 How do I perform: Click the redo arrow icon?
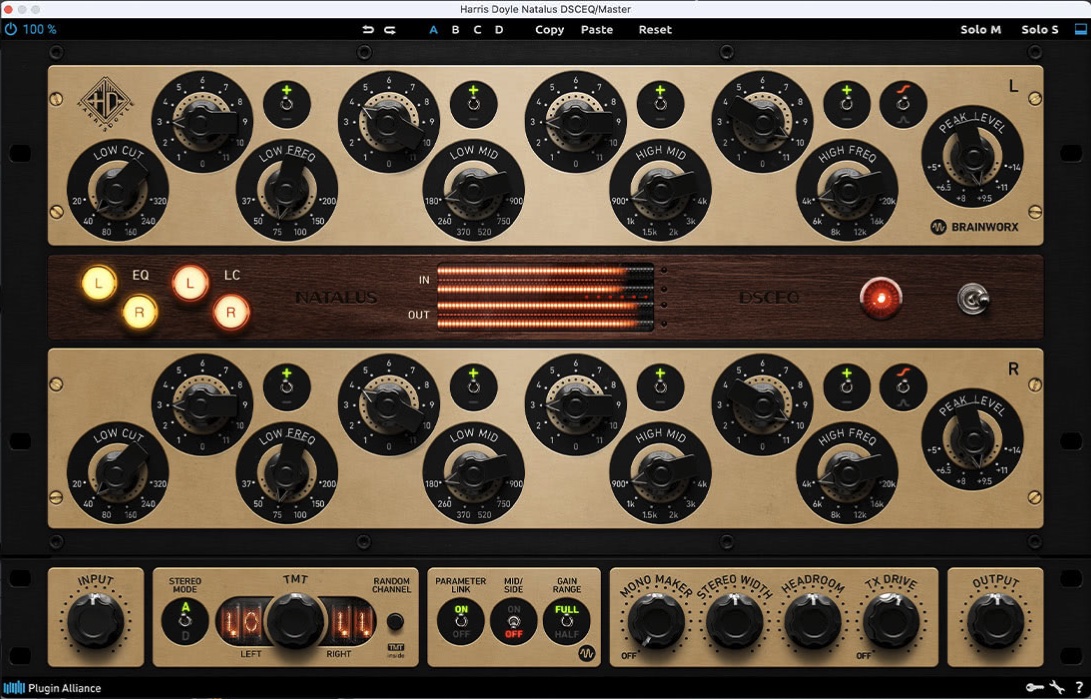(x=390, y=30)
